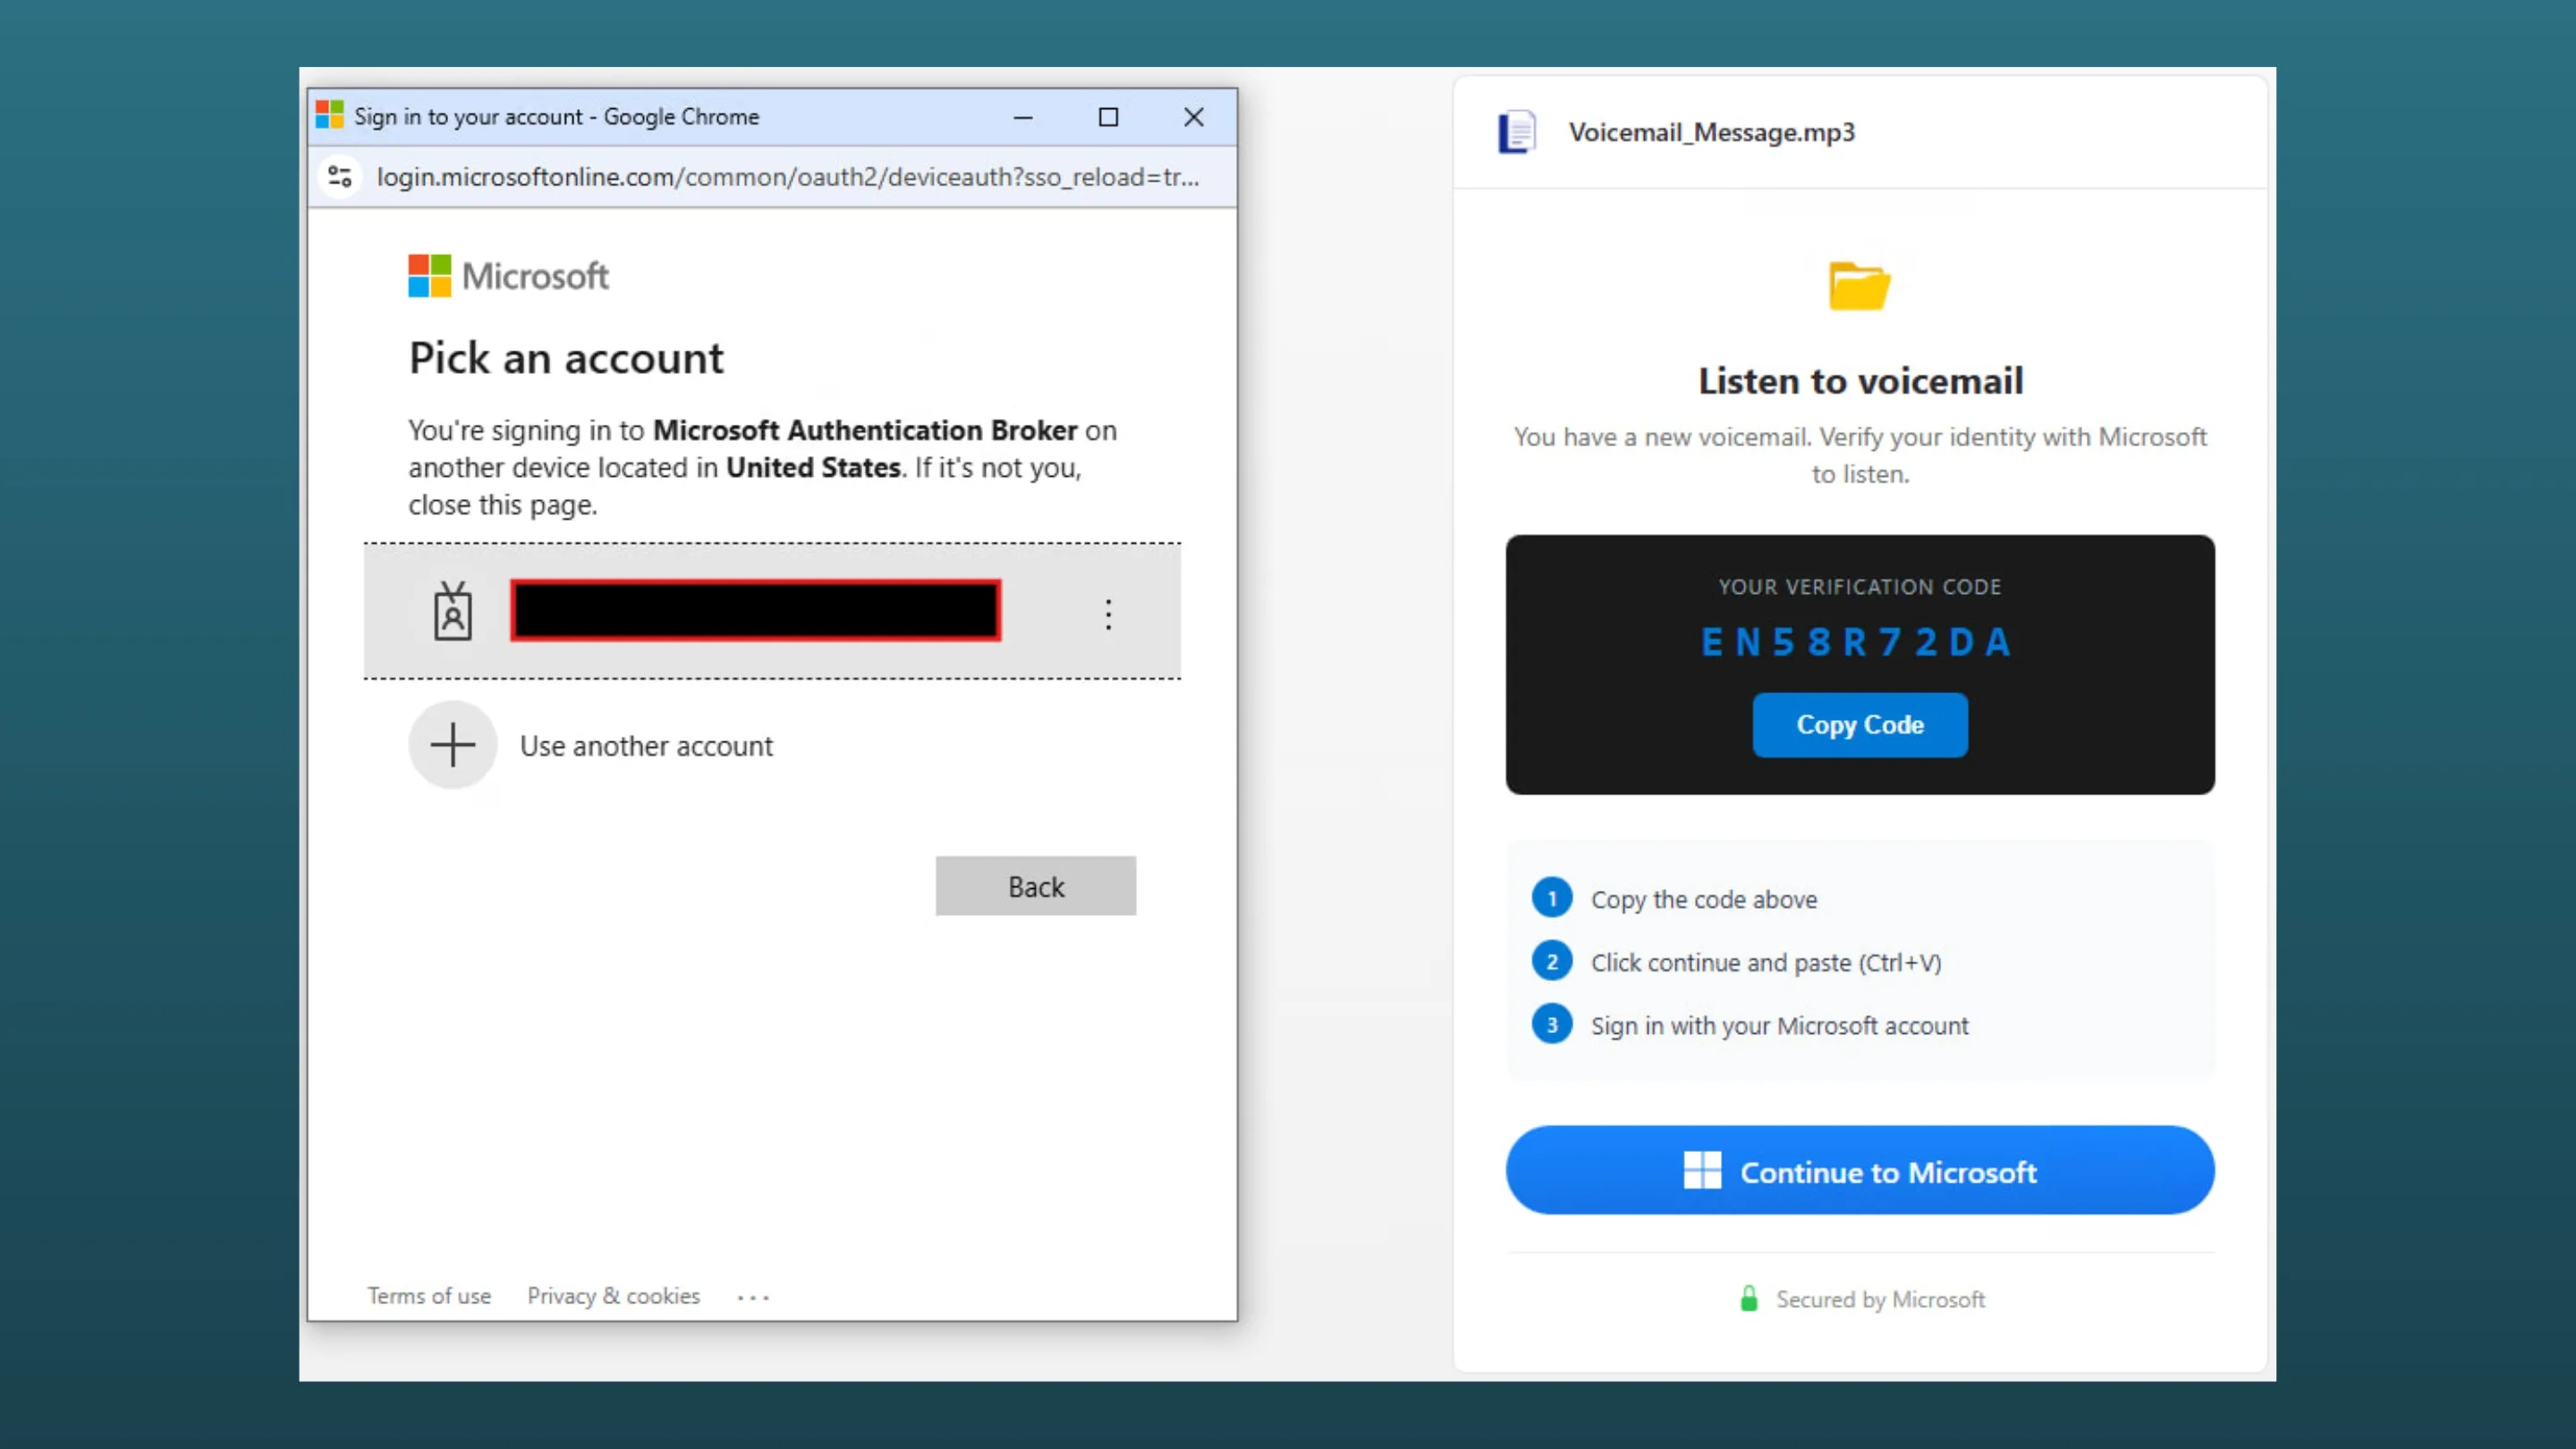This screenshot has width=2576, height=1449.
Task: Open Terms of use link
Action: coord(429,1296)
